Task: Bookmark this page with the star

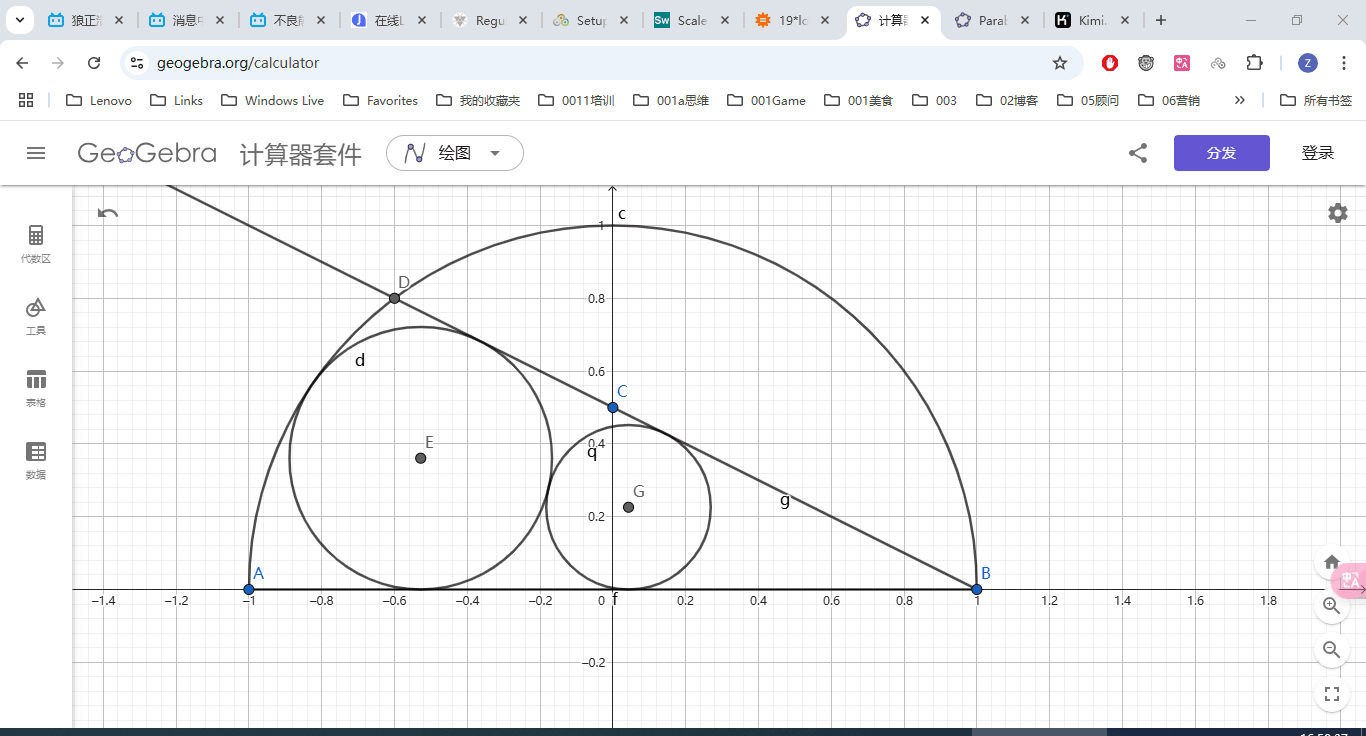Action: click(1060, 63)
